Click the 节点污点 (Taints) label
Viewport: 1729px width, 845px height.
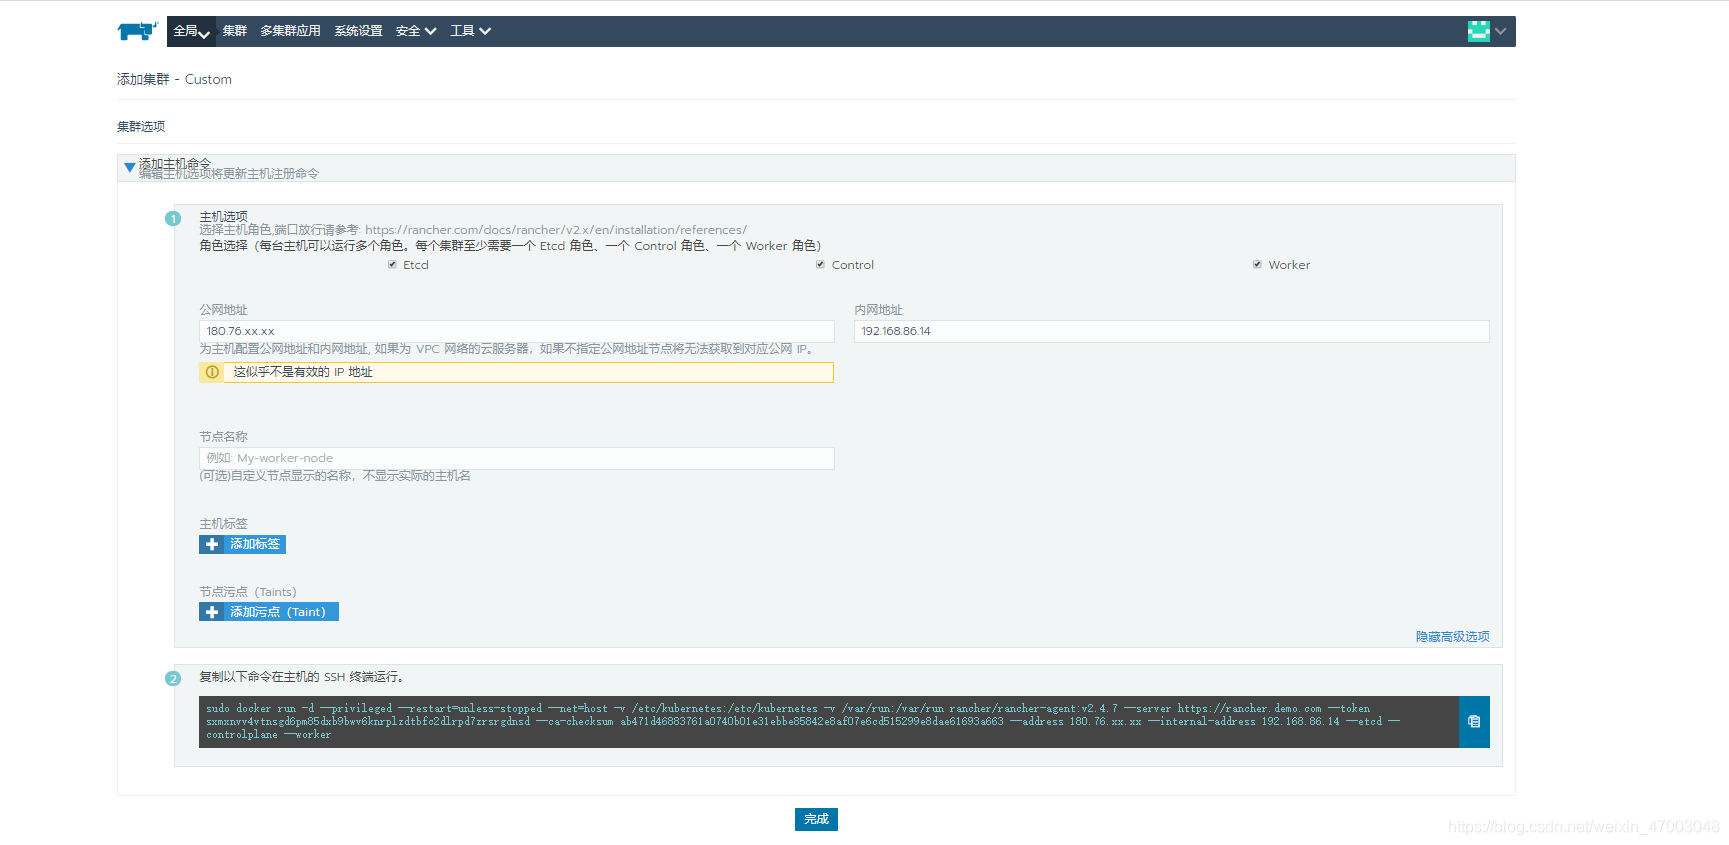pos(248,592)
